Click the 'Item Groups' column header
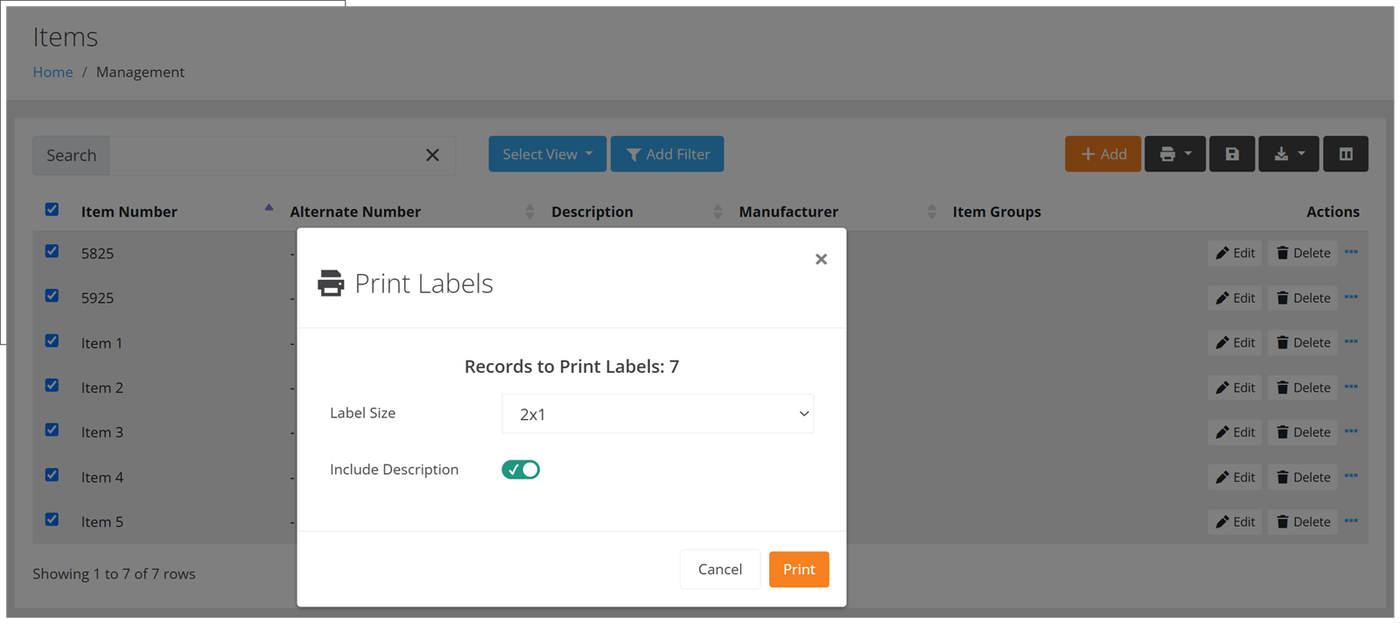This screenshot has width=1400, height=623. click(997, 212)
